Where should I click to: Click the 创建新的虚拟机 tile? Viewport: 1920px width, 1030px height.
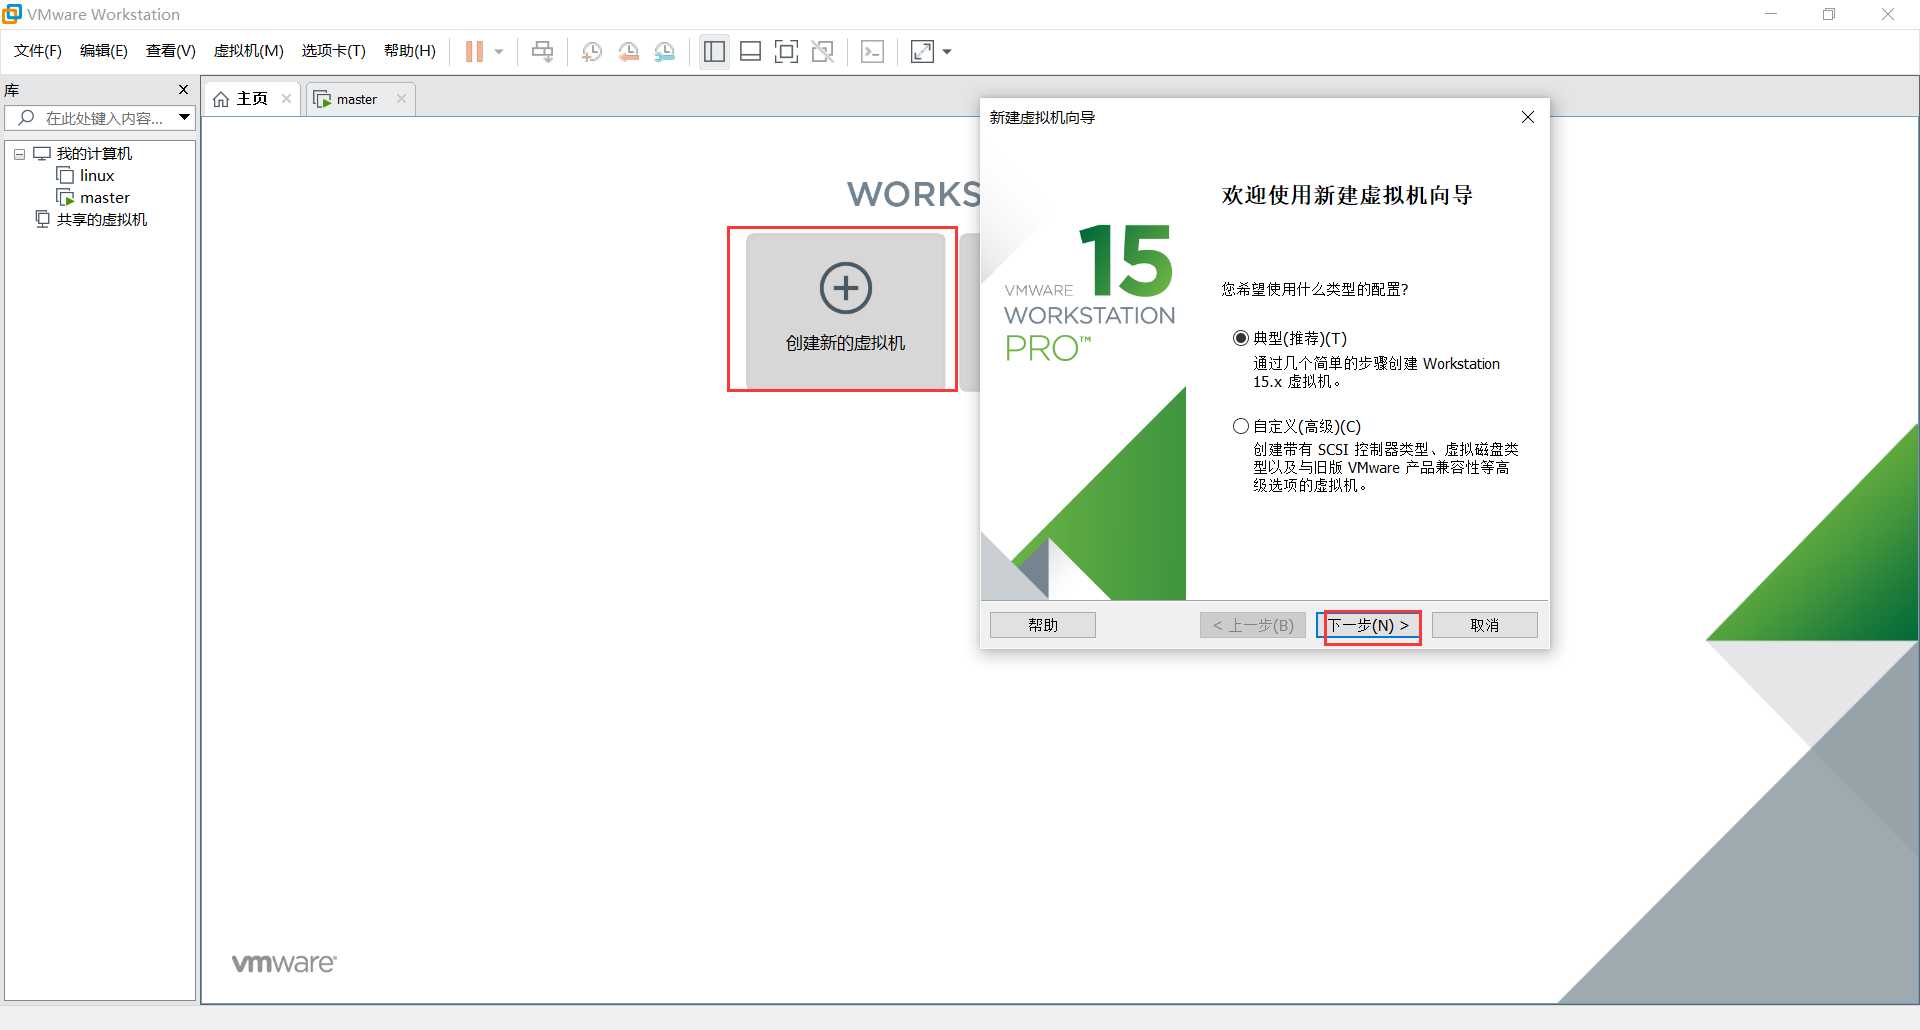(845, 310)
